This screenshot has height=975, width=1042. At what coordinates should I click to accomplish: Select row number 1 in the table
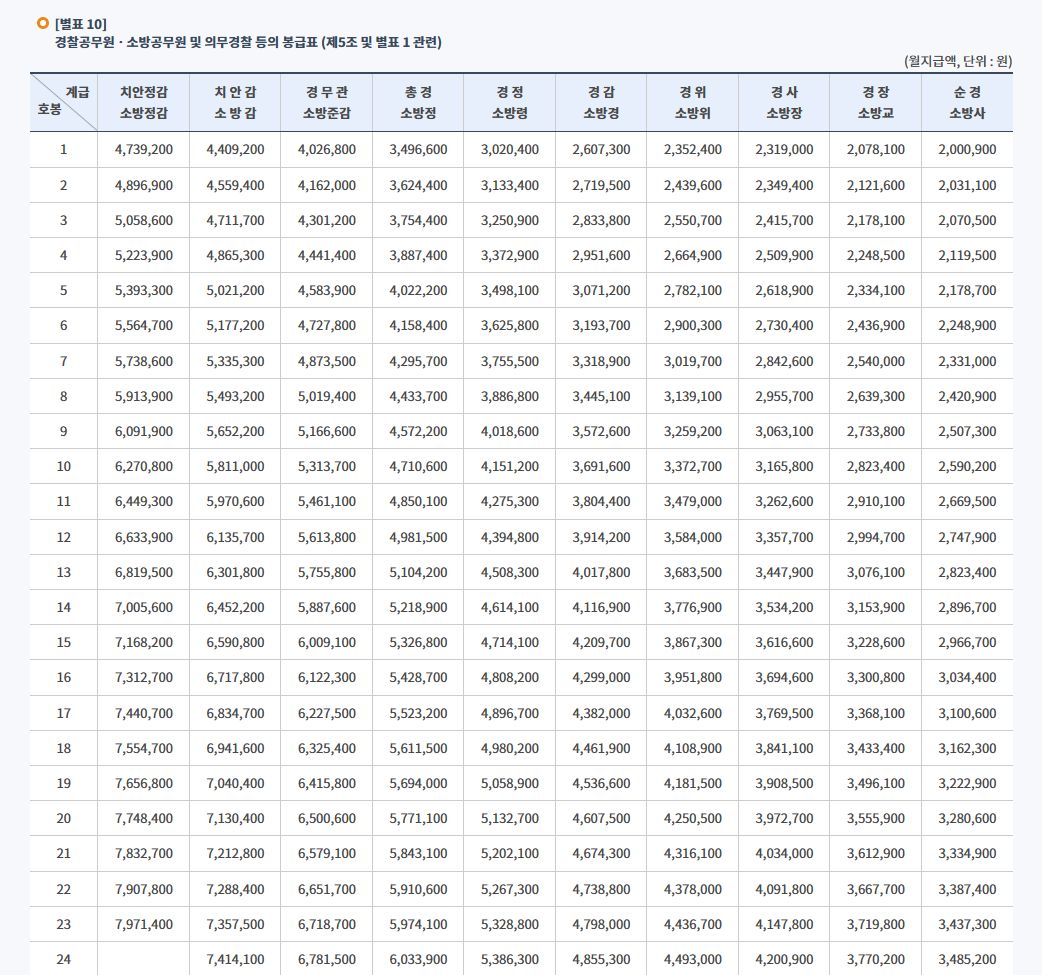64,148
